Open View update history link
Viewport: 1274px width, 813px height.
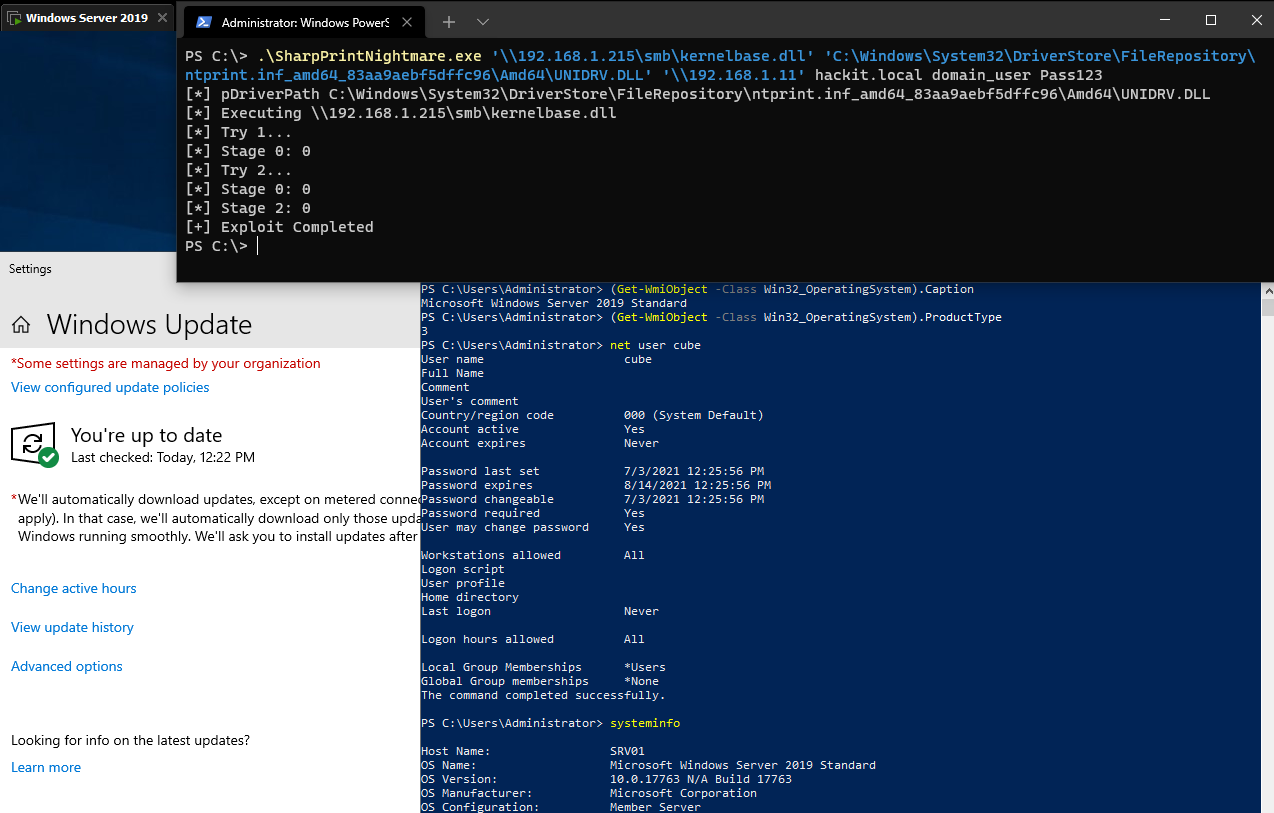[72, 627]
